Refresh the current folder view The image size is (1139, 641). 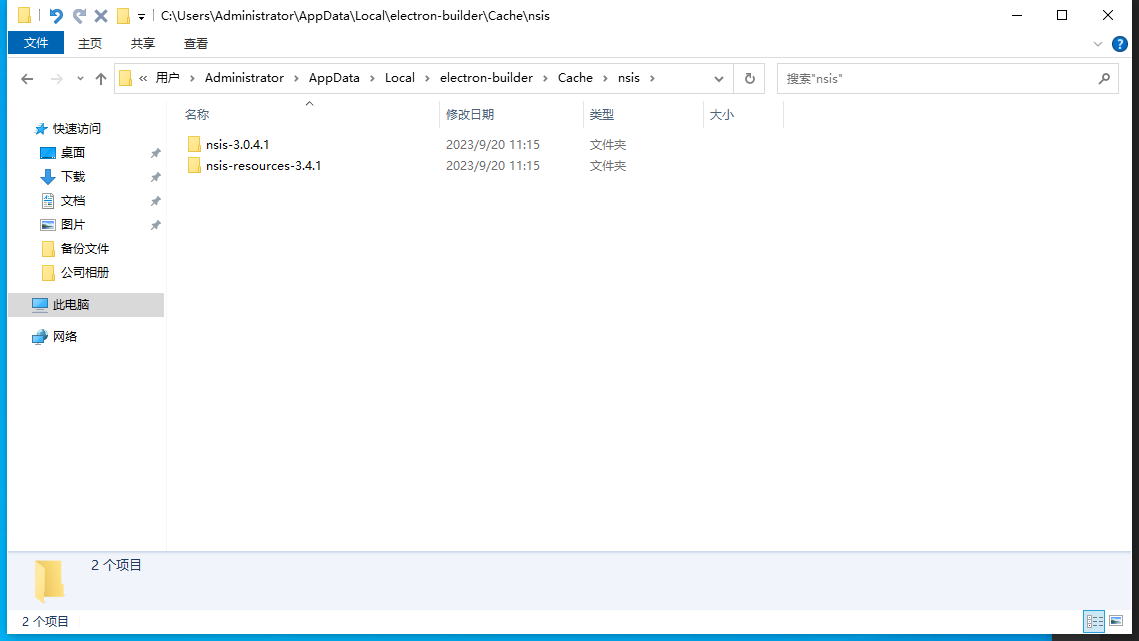coord(749,78)
